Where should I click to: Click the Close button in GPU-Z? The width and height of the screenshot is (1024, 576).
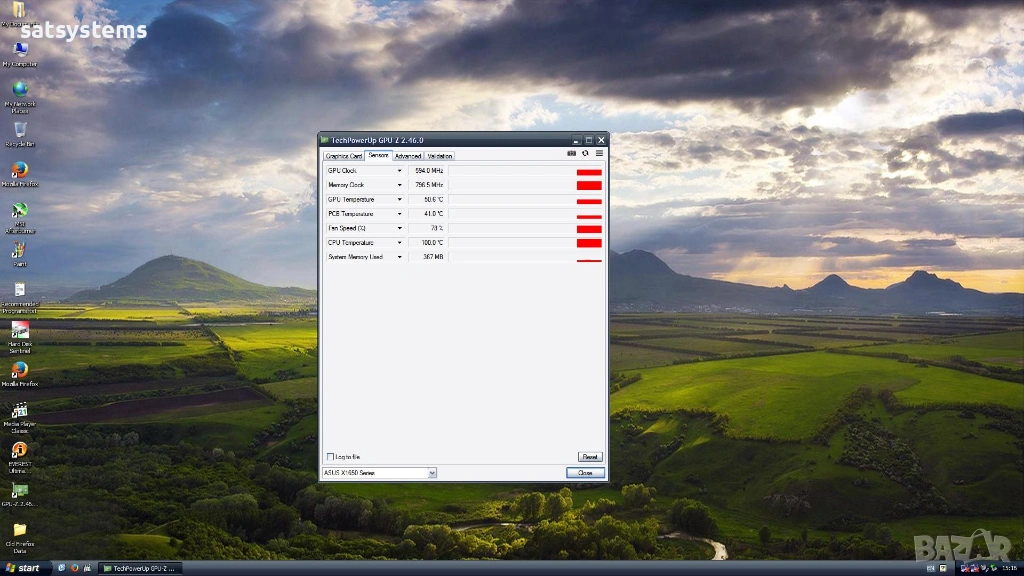click(x=585, y=473)
